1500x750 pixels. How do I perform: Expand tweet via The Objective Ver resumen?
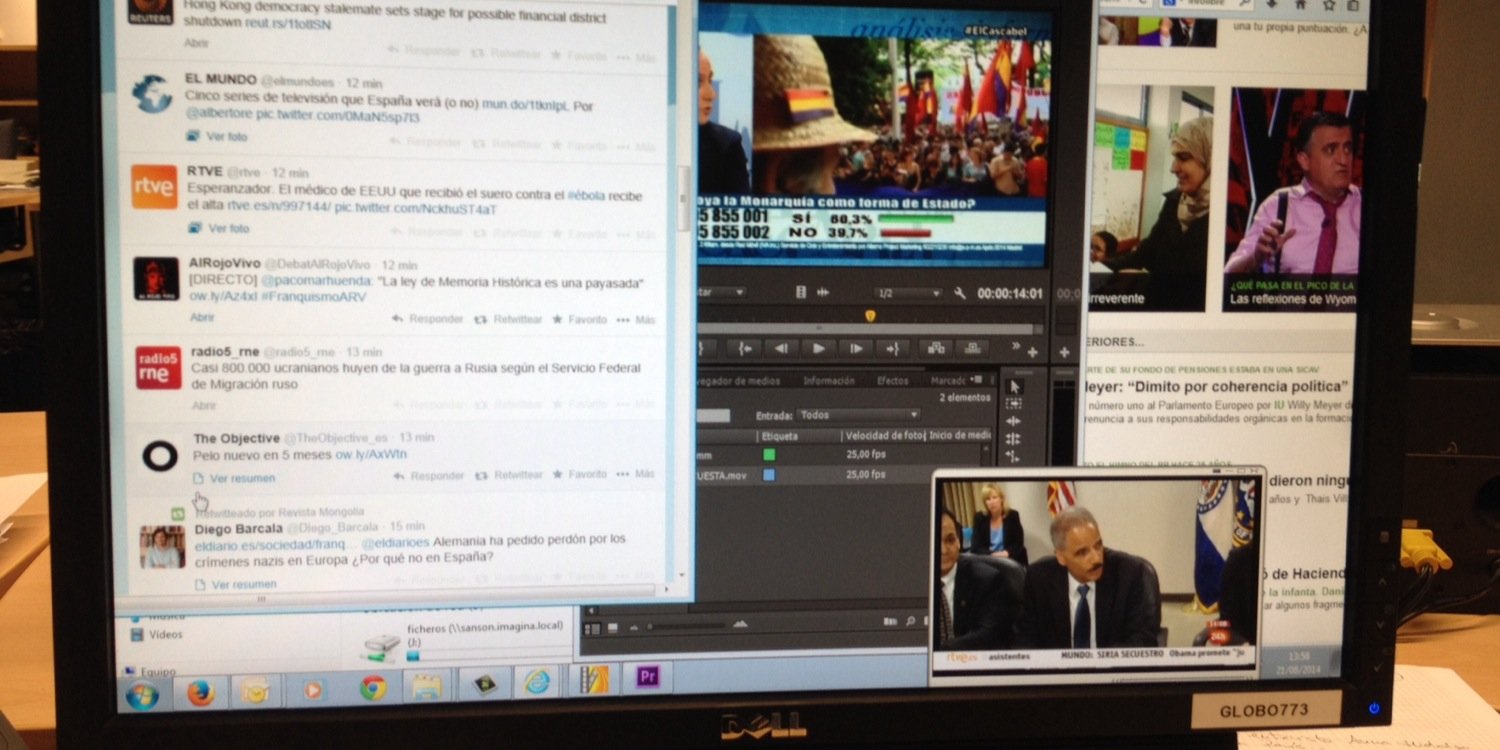pyautogui.click(x=242, y=478)
